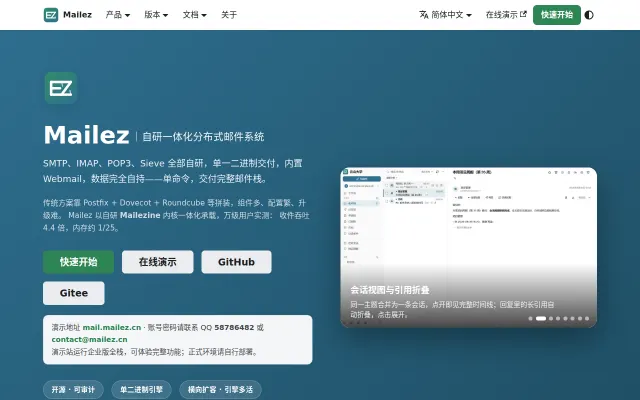Viewport: 640px width, 400px height.
Task: Open the GitHub button
Action: 236,262
